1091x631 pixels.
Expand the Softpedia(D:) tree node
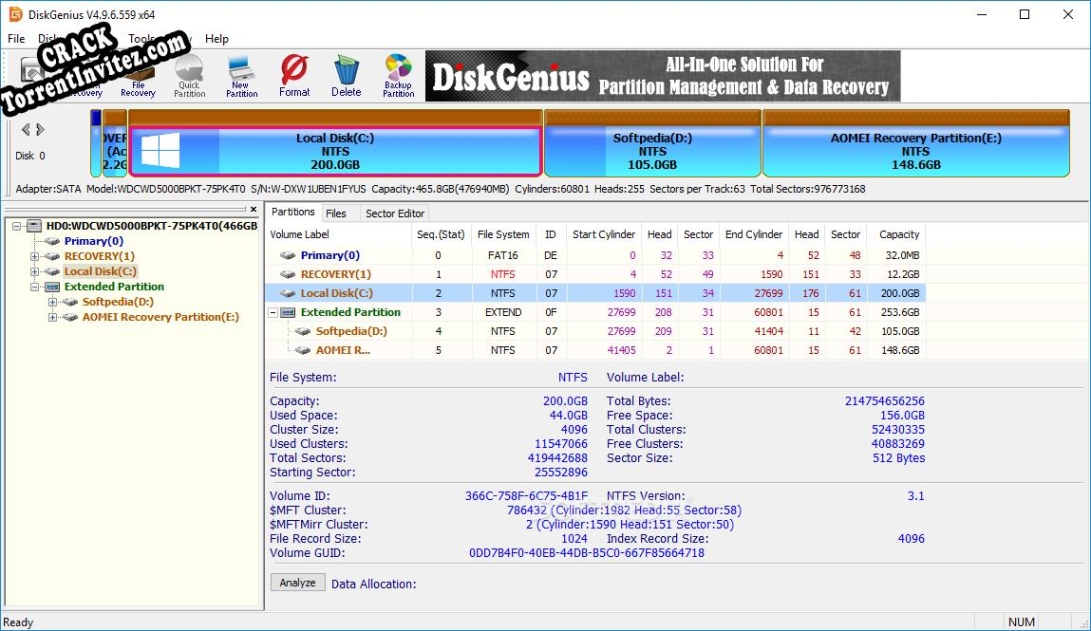(x=53, y=302)
